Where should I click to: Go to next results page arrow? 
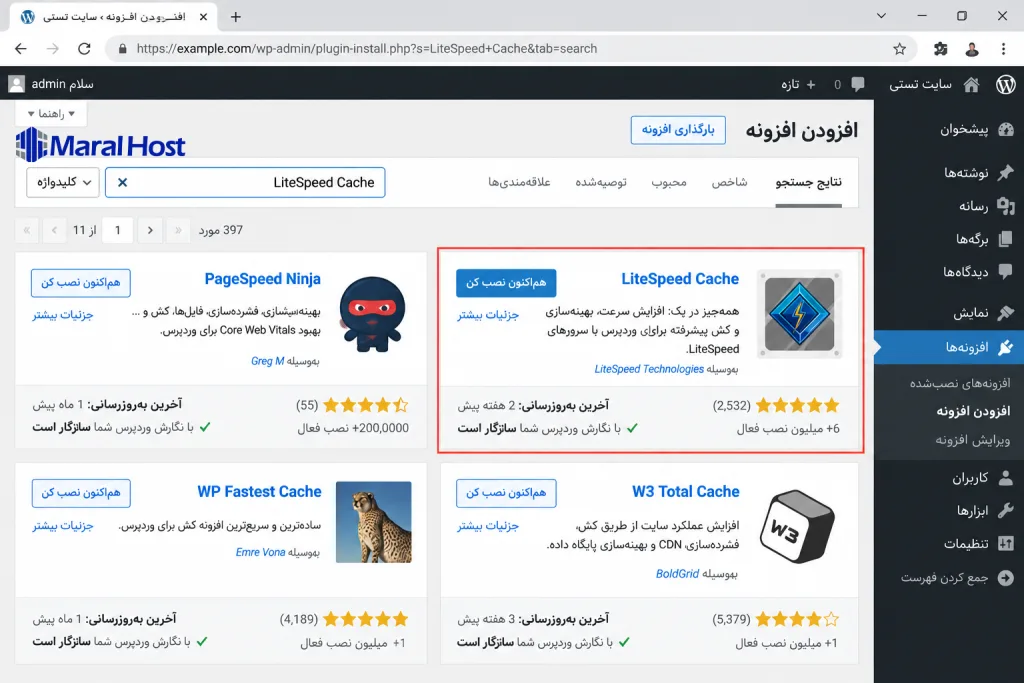(x=150, y=230)
